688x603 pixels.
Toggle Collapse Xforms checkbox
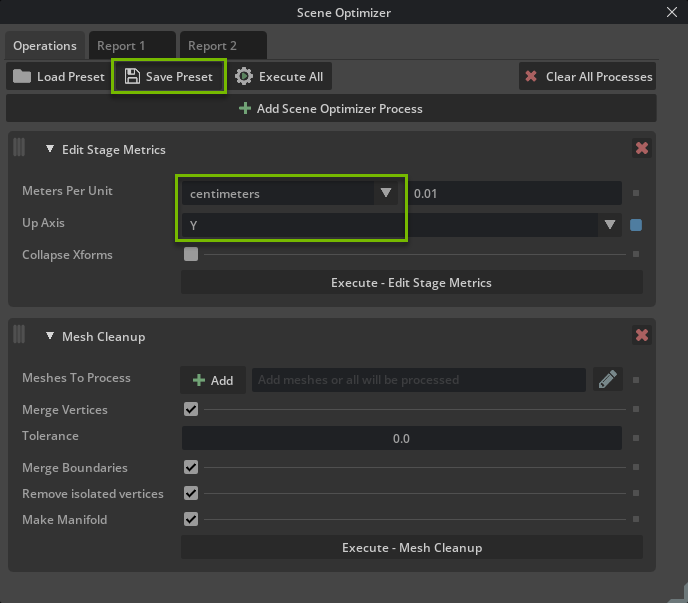[191, 254]
